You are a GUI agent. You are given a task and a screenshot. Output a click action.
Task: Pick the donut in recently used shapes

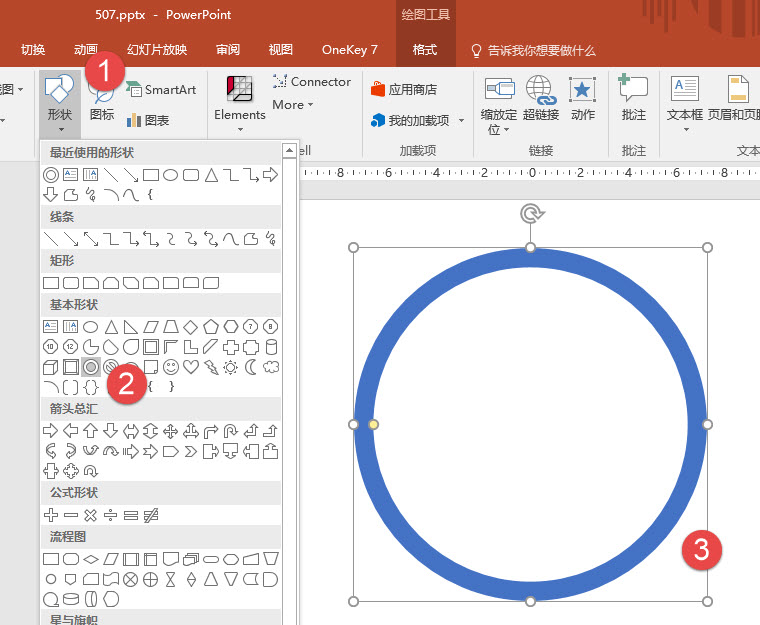51,175
